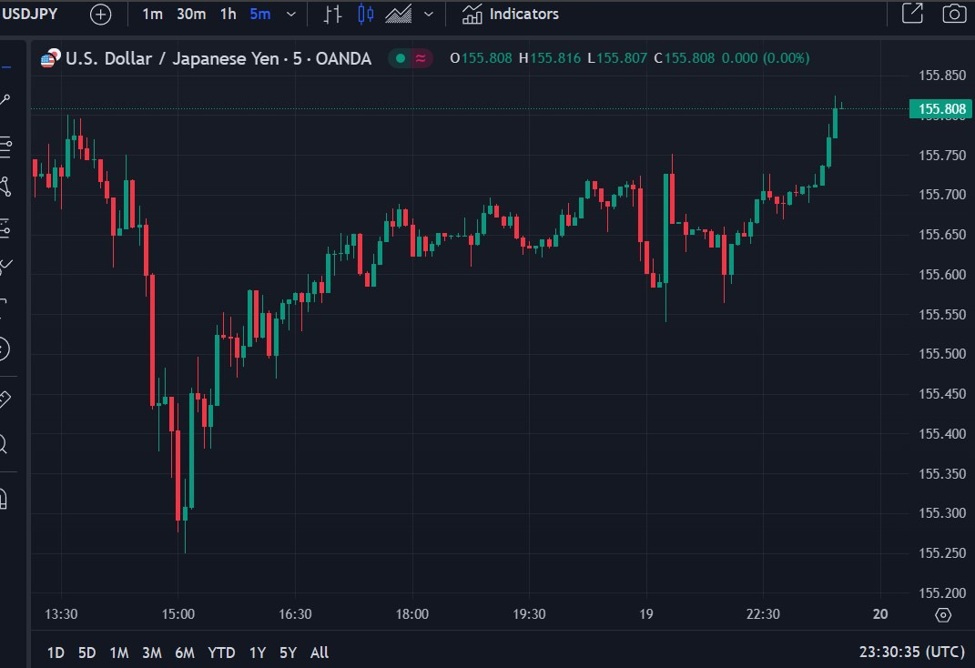Switch to the 30m timeframe

pyautogui.click(x=191, y=14)
